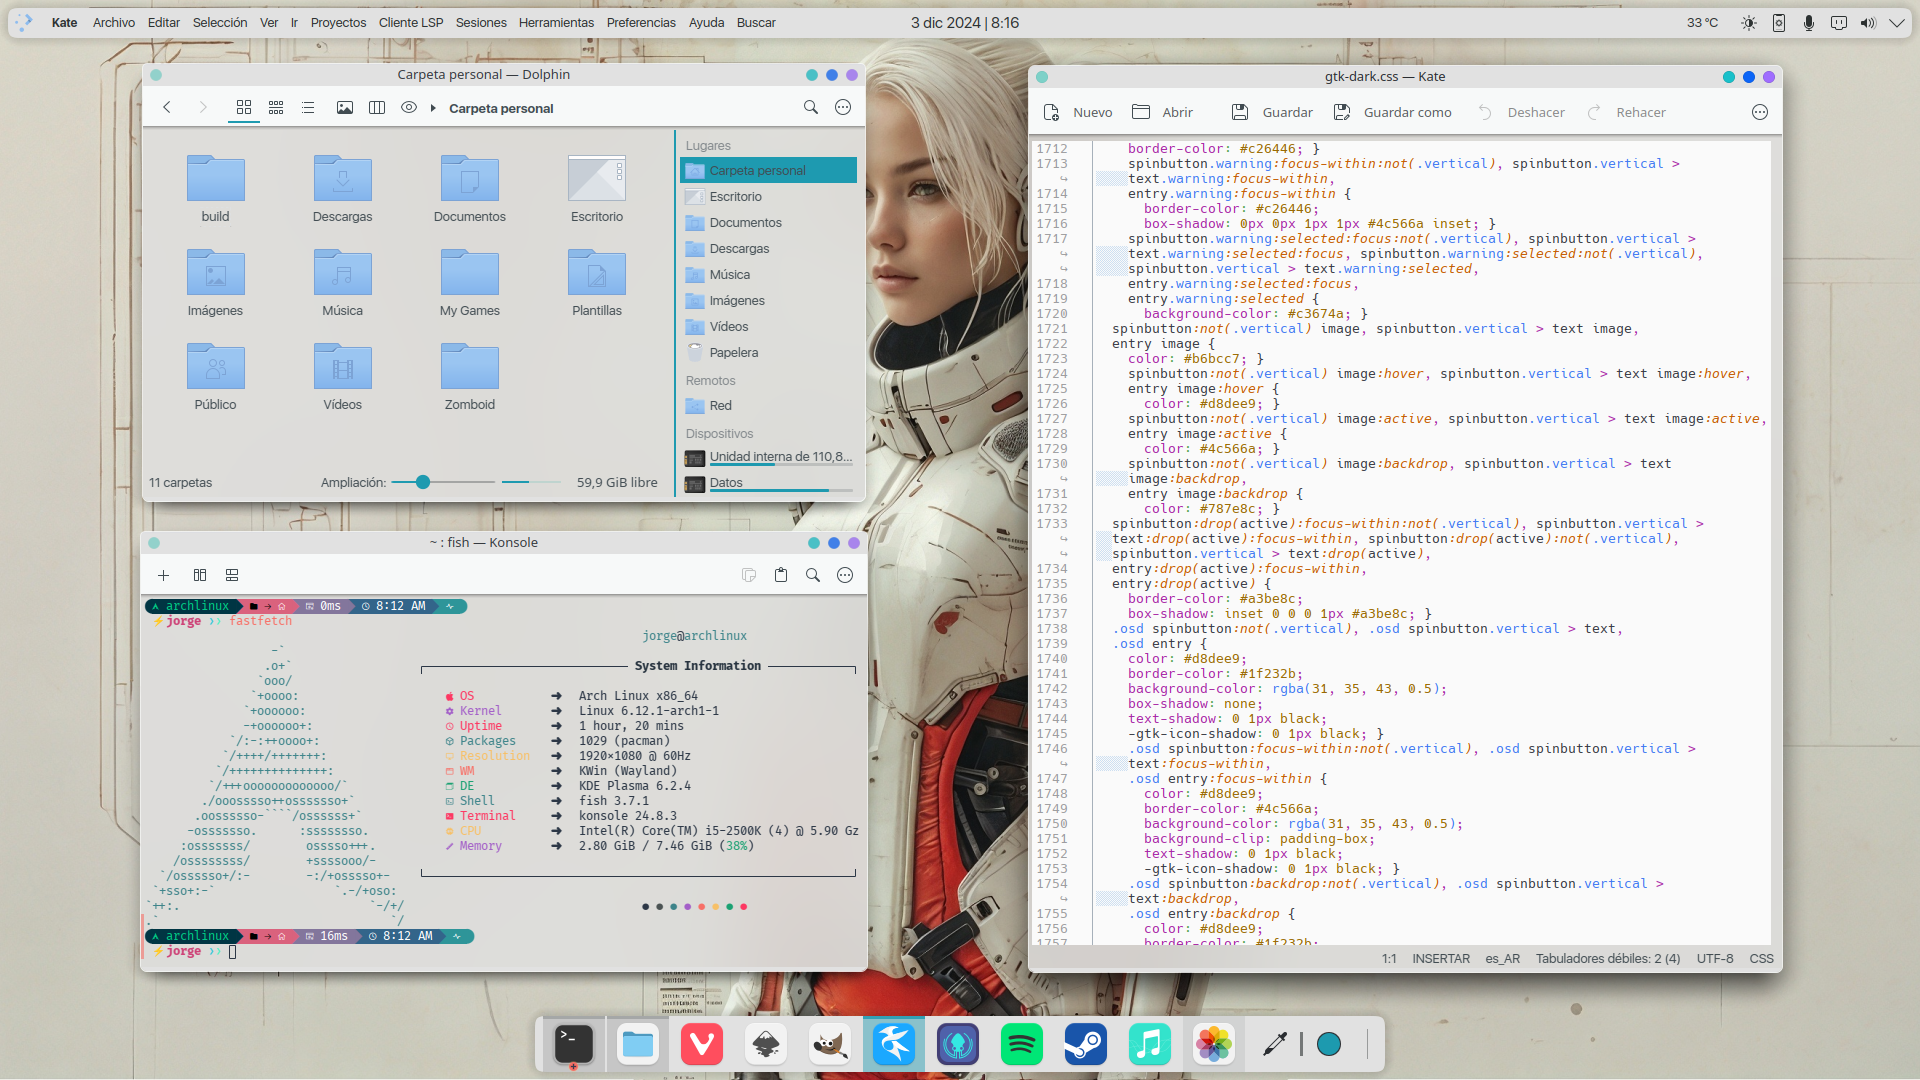
Task: Open Proyectos menu
Action: coord(338,22)
